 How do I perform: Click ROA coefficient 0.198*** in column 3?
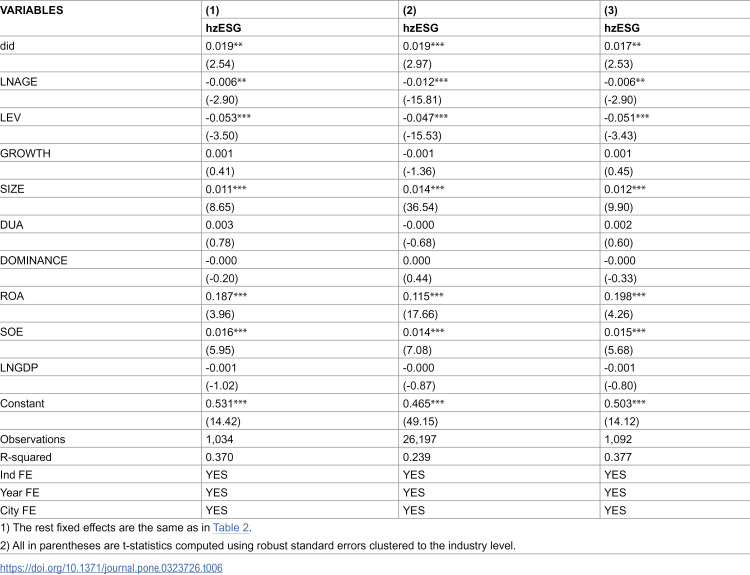[x=625, y=296]
